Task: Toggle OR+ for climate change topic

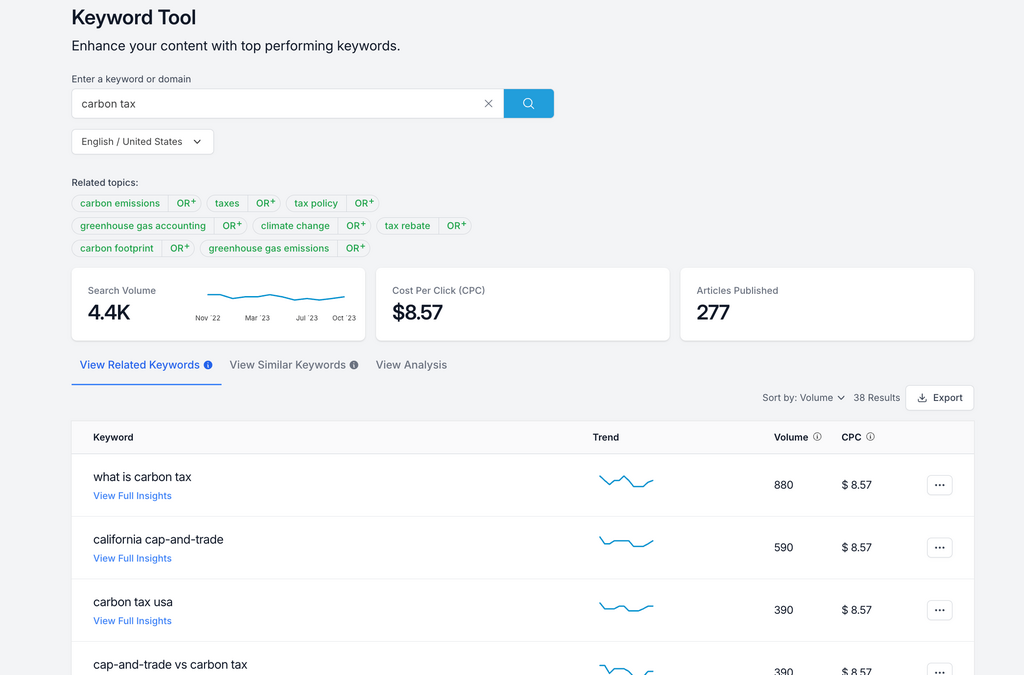Action: pos(355,226)
